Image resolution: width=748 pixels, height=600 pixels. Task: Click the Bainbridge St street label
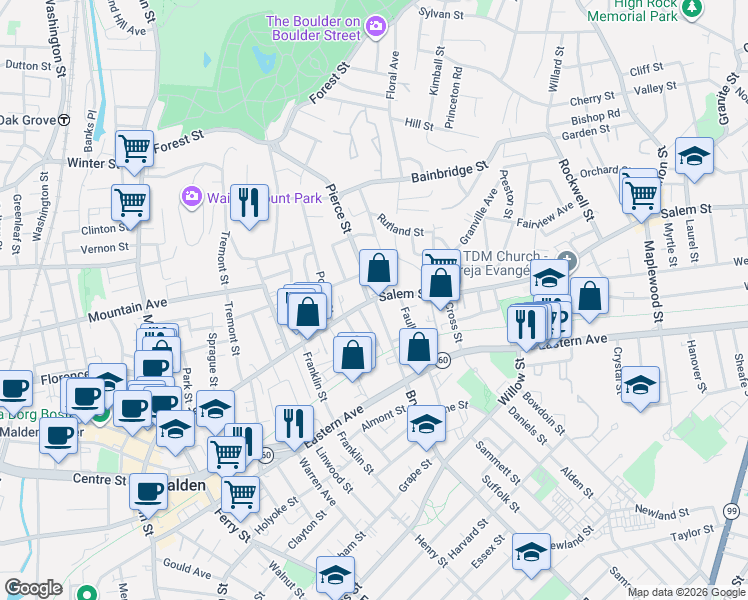(x=450, y=172)
